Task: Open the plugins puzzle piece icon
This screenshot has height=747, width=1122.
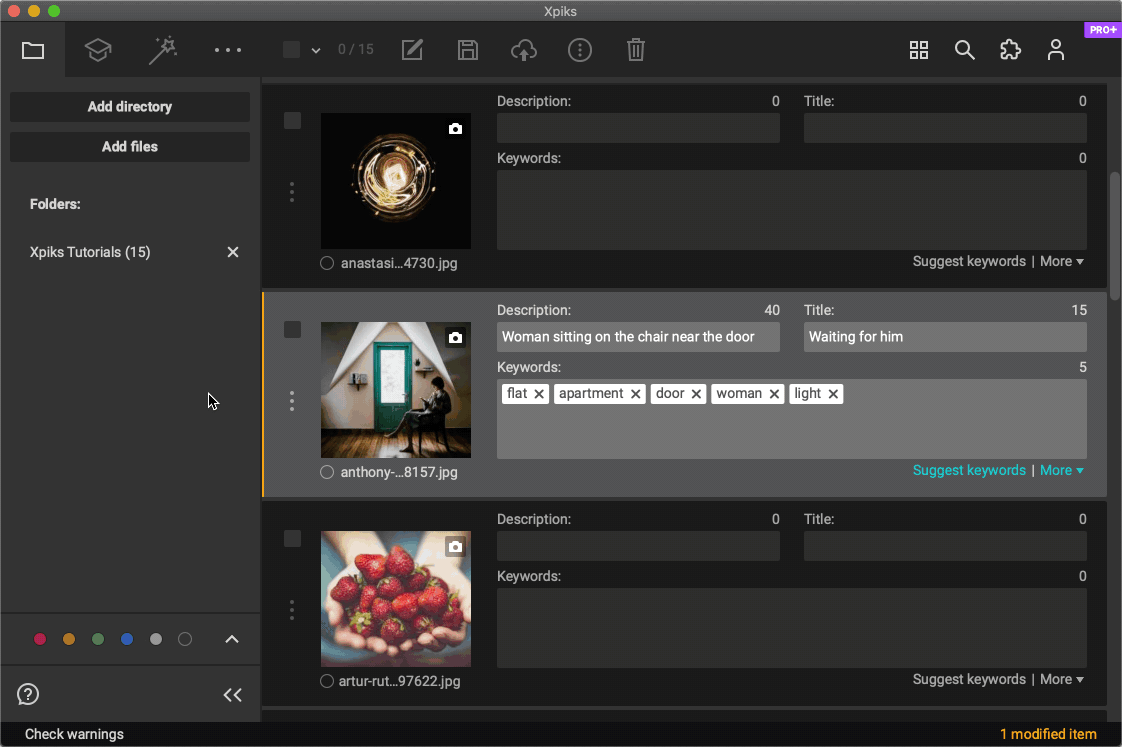Action: 1010,50
